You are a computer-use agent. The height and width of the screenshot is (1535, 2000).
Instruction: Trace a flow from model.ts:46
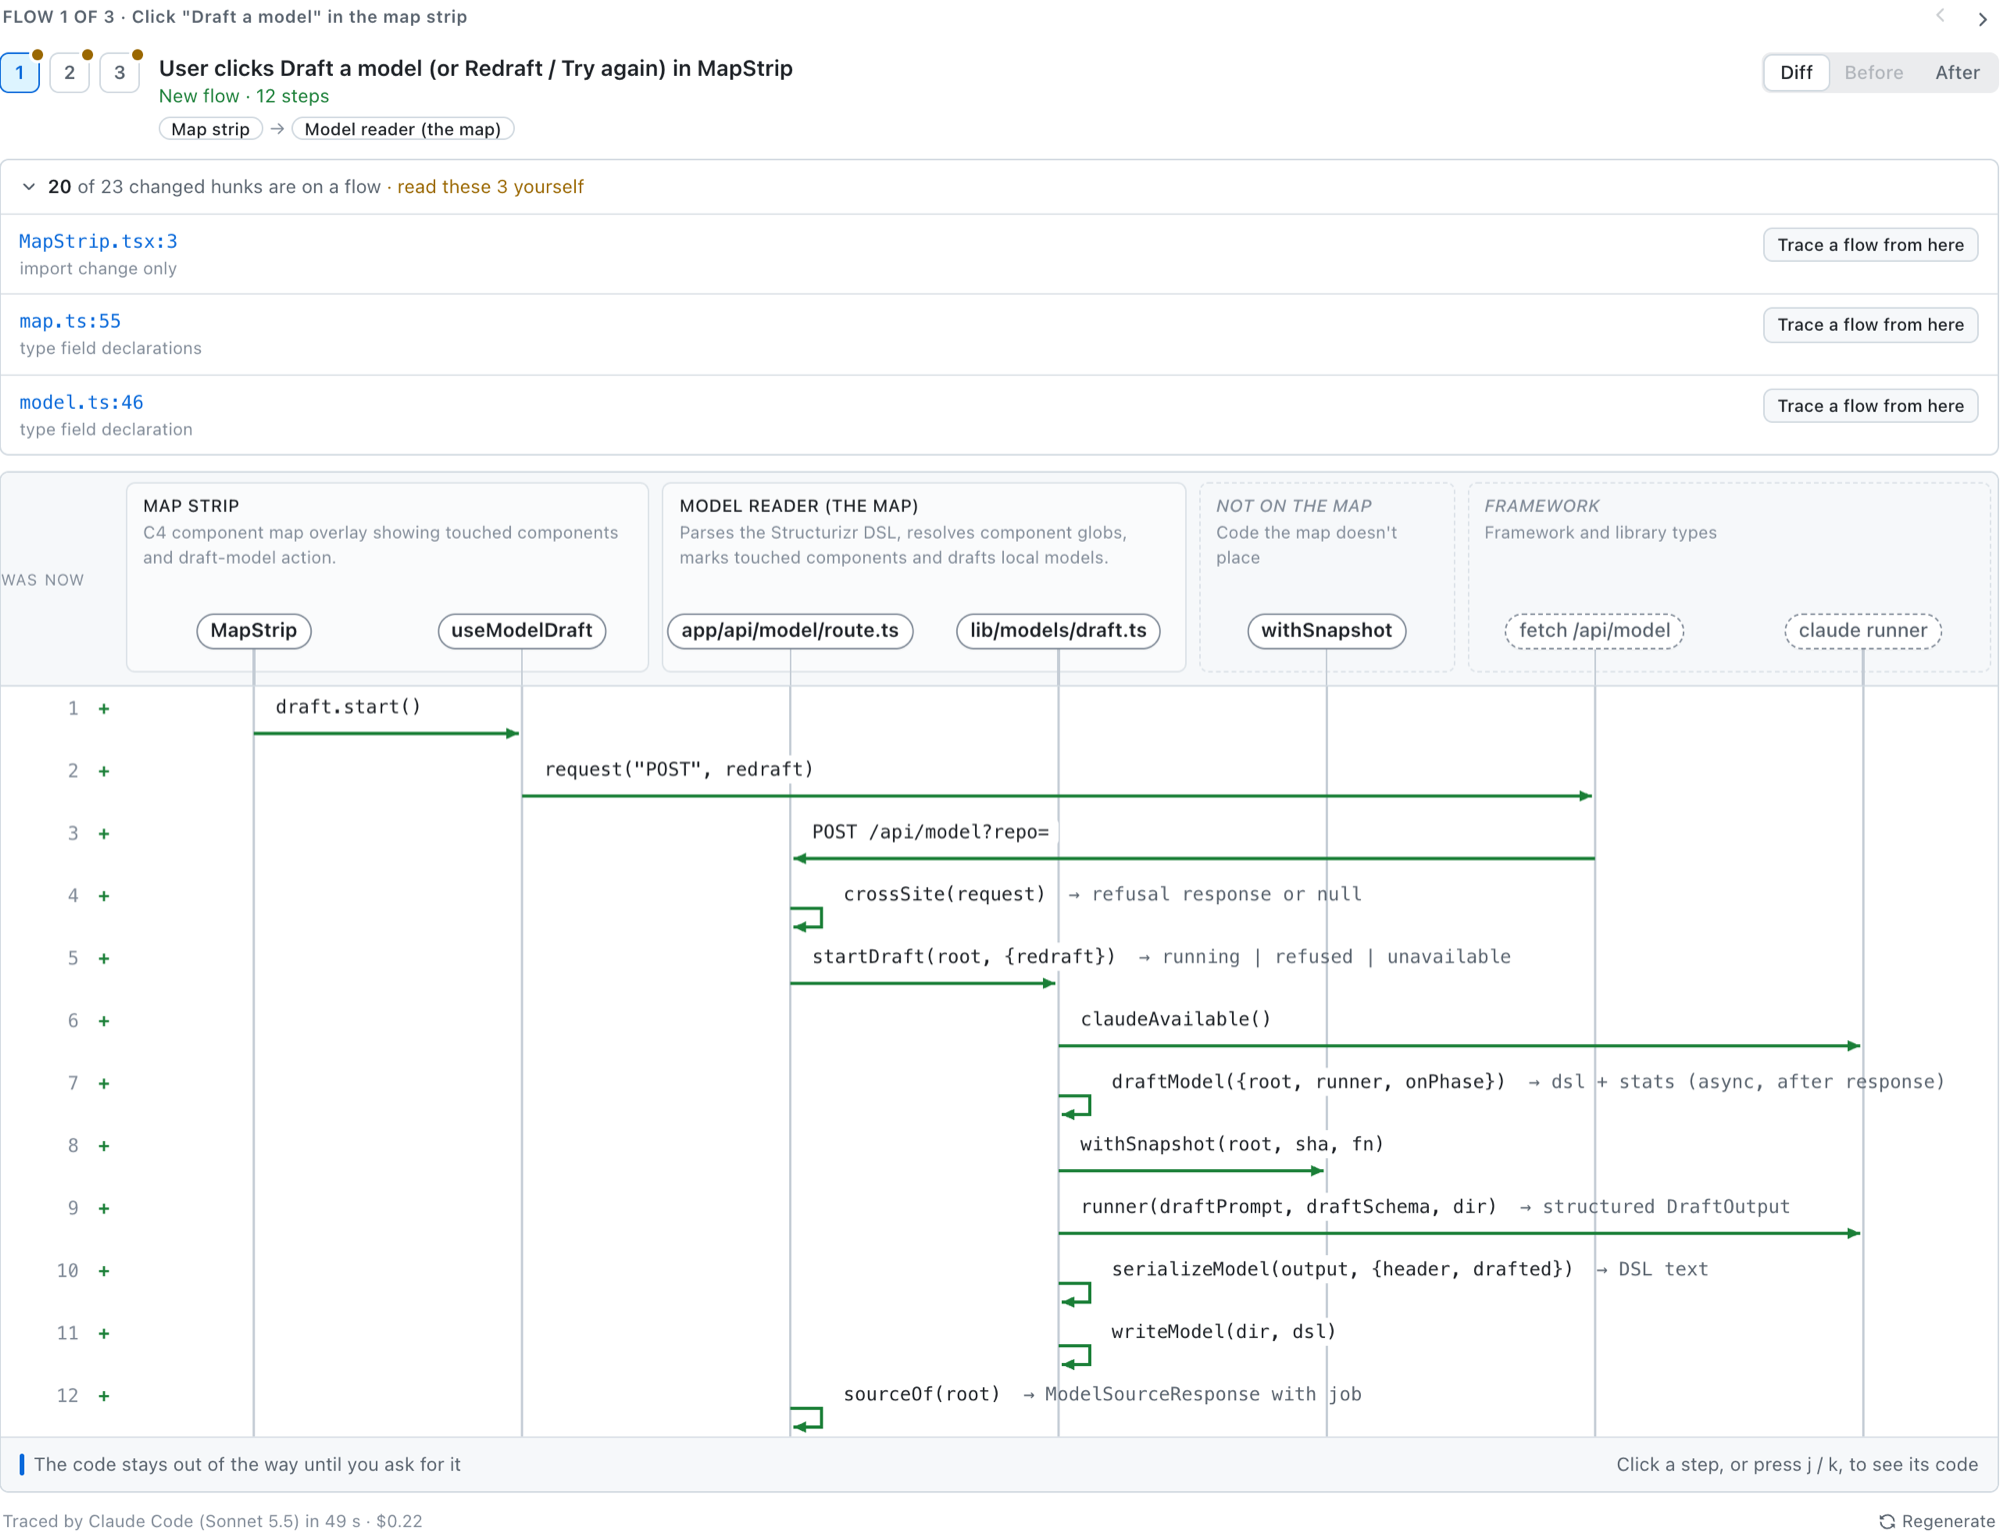[x=1870, y=406]
